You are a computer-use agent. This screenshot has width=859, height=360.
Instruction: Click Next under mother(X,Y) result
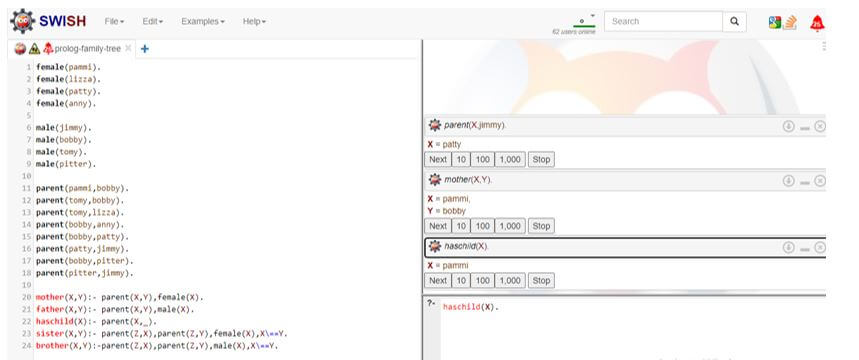click(x=438, y=226)
